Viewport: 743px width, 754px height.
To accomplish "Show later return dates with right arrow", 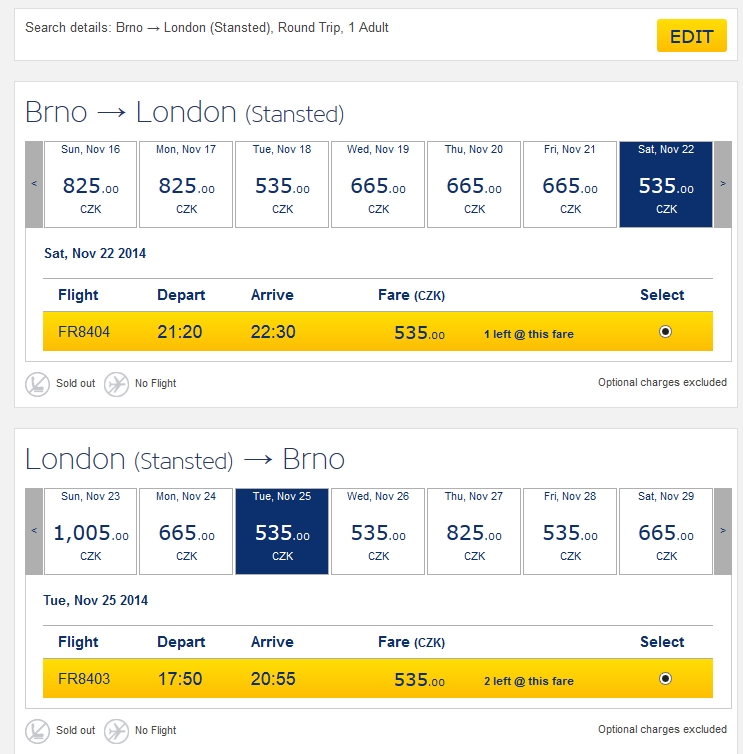I will (x=723, y=531).
